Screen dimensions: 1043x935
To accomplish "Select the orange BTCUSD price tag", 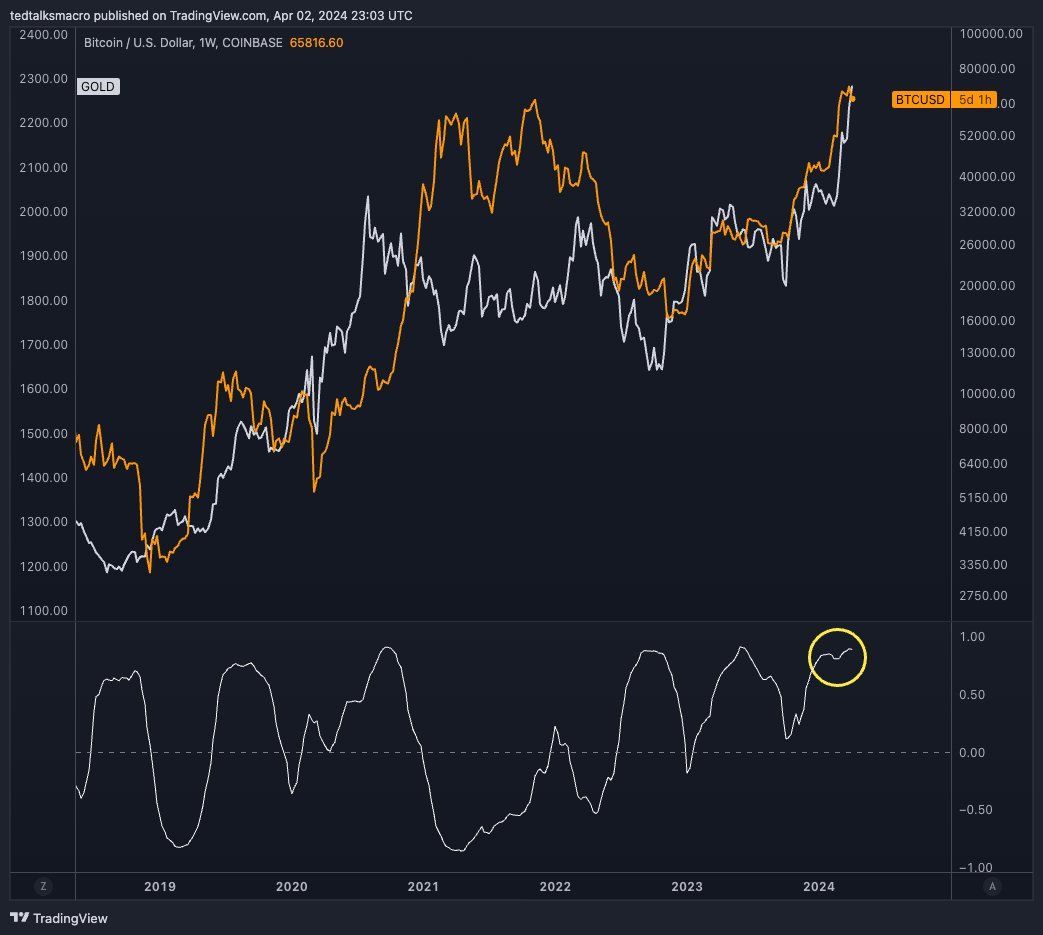I will tap(919, 100).
